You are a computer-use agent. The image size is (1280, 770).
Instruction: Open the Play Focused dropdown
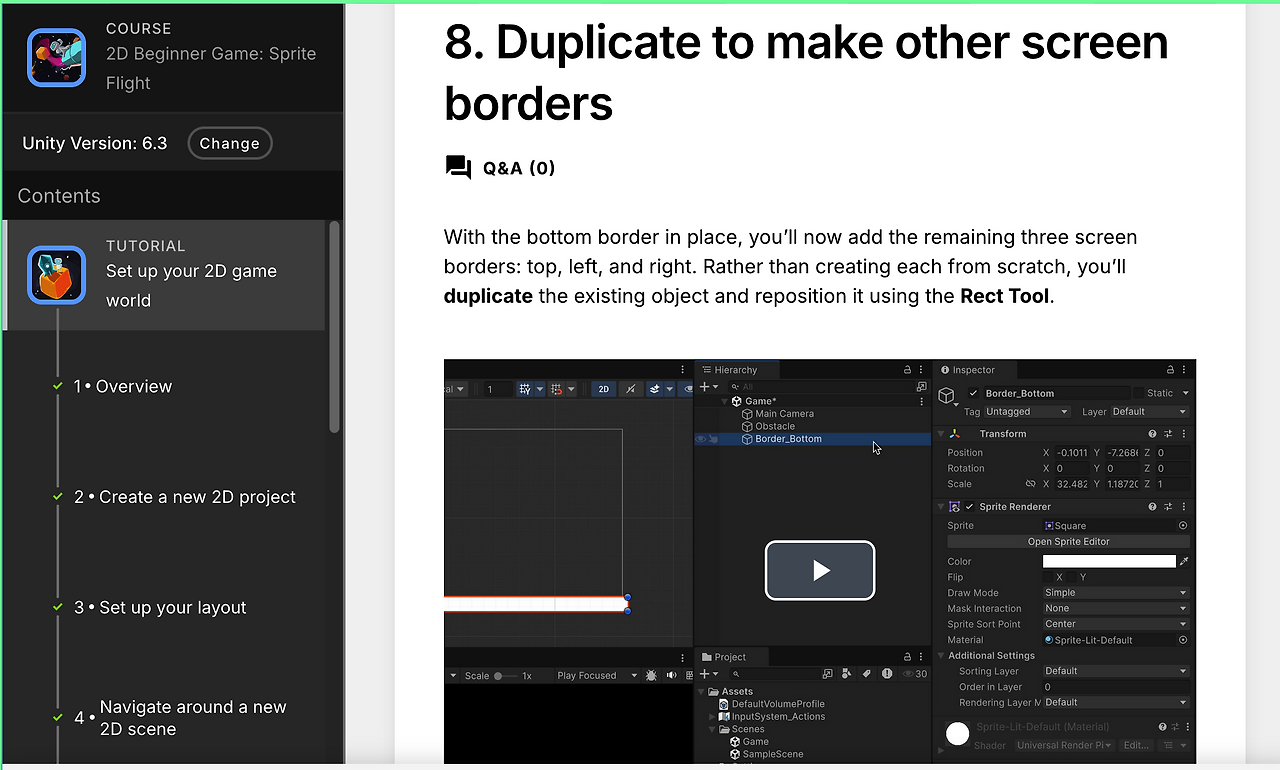[598, 676]
